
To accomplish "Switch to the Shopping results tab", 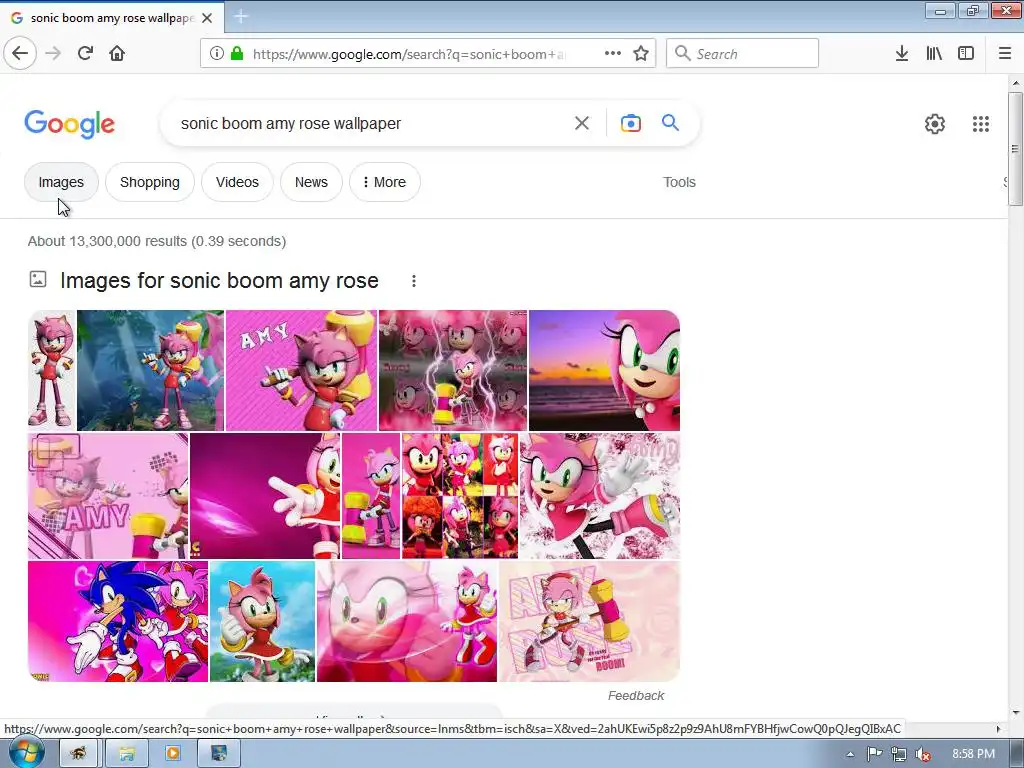I will (x=150, y=182).
